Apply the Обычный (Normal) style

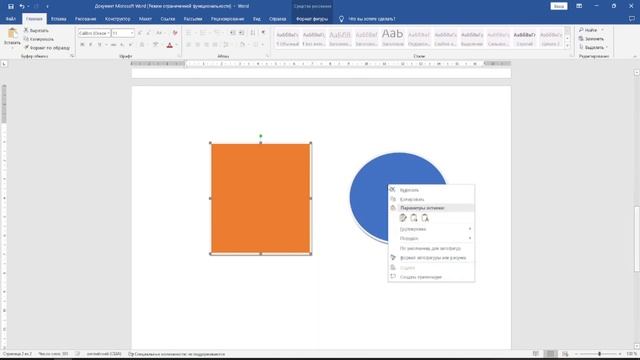[287, 39]
